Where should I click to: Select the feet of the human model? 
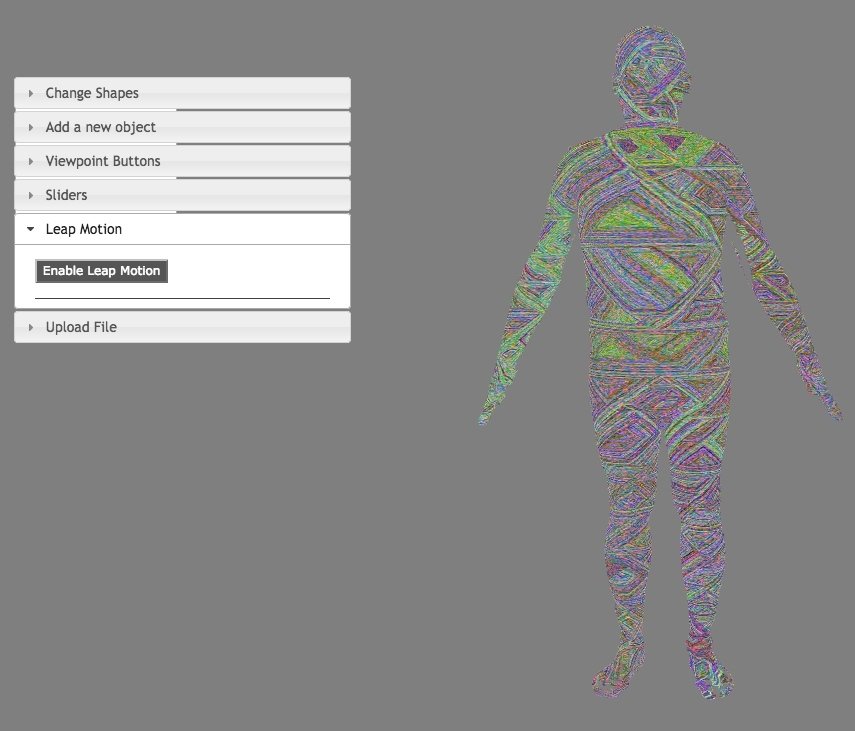pos(615,678)
